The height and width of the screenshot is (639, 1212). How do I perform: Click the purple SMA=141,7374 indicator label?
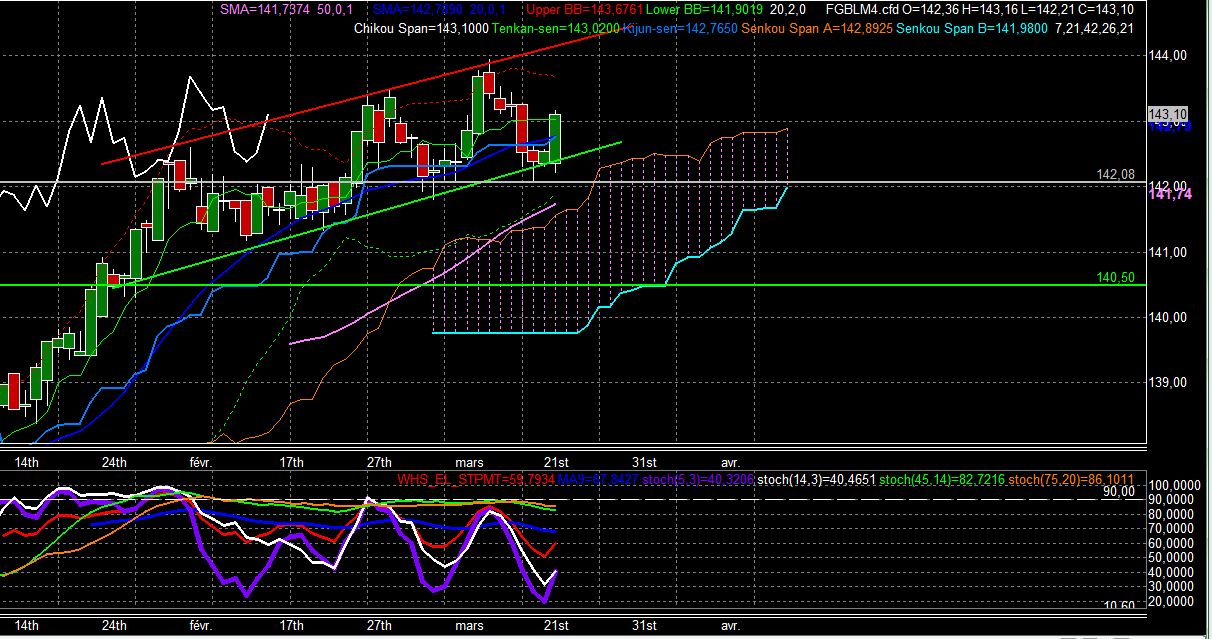(265, 10)
